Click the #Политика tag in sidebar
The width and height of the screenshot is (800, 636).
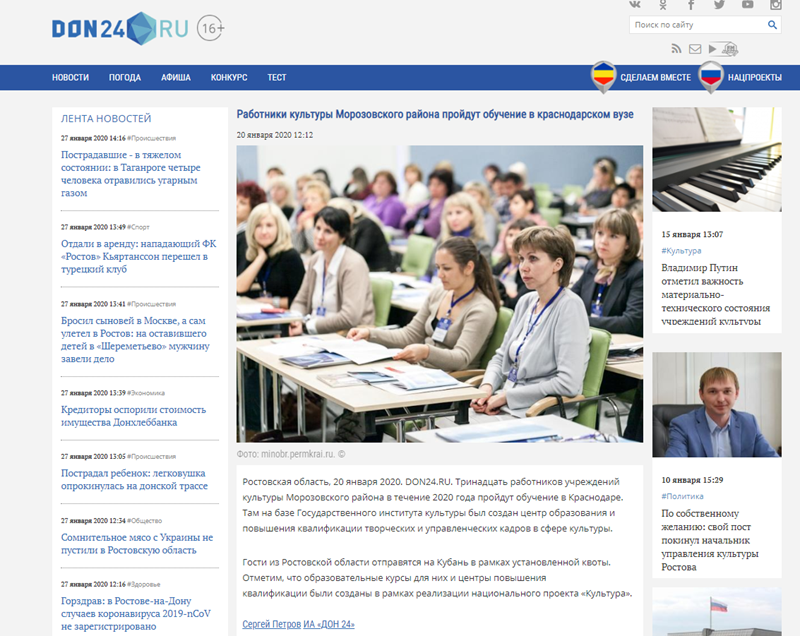(682, 496)
